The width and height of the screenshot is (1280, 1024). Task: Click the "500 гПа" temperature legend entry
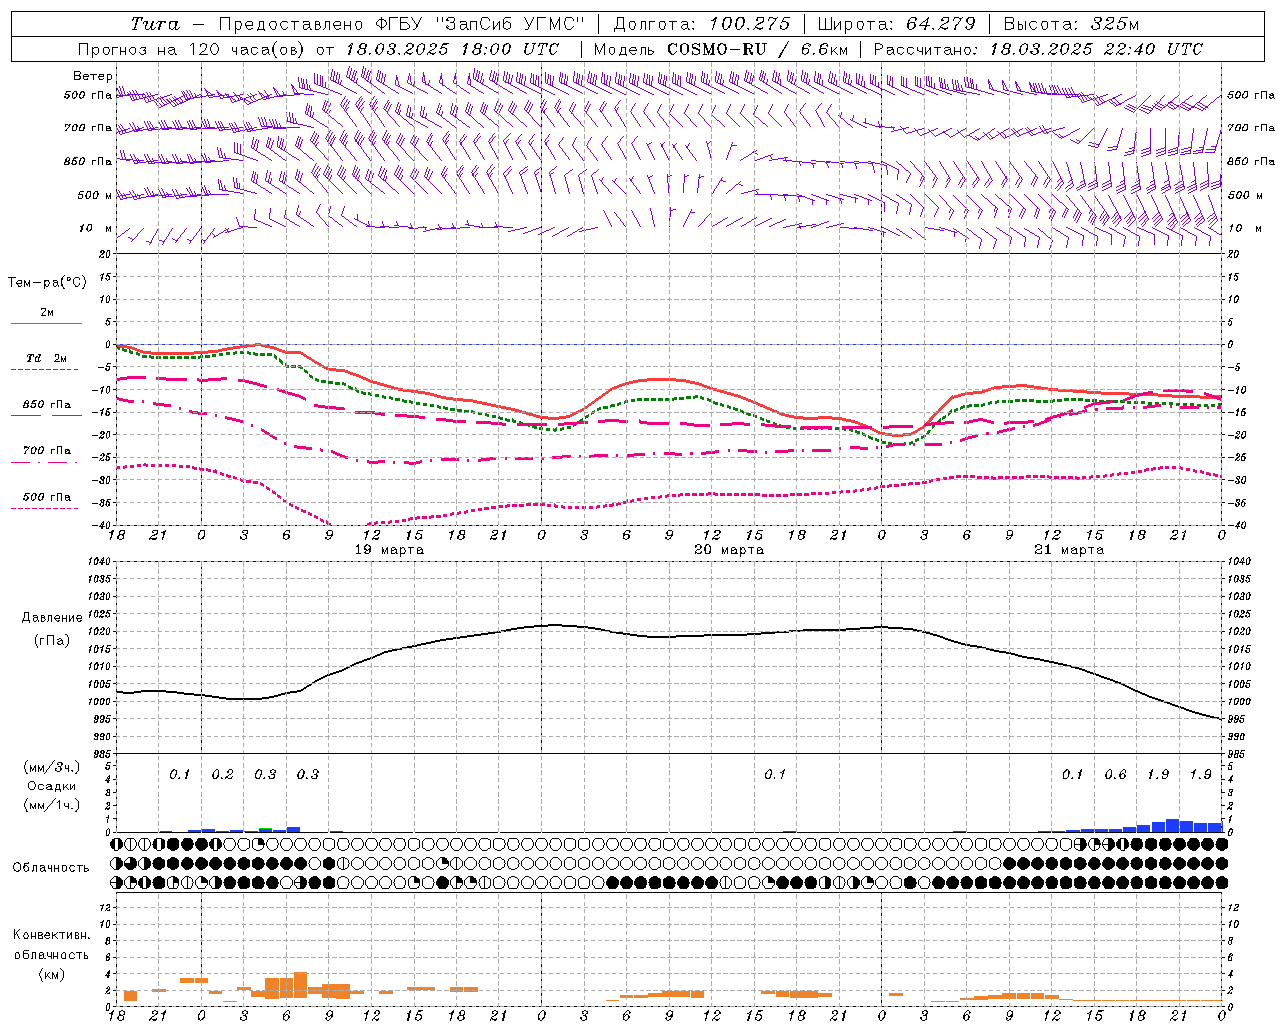pyautogui.click(x=46, y=497)
